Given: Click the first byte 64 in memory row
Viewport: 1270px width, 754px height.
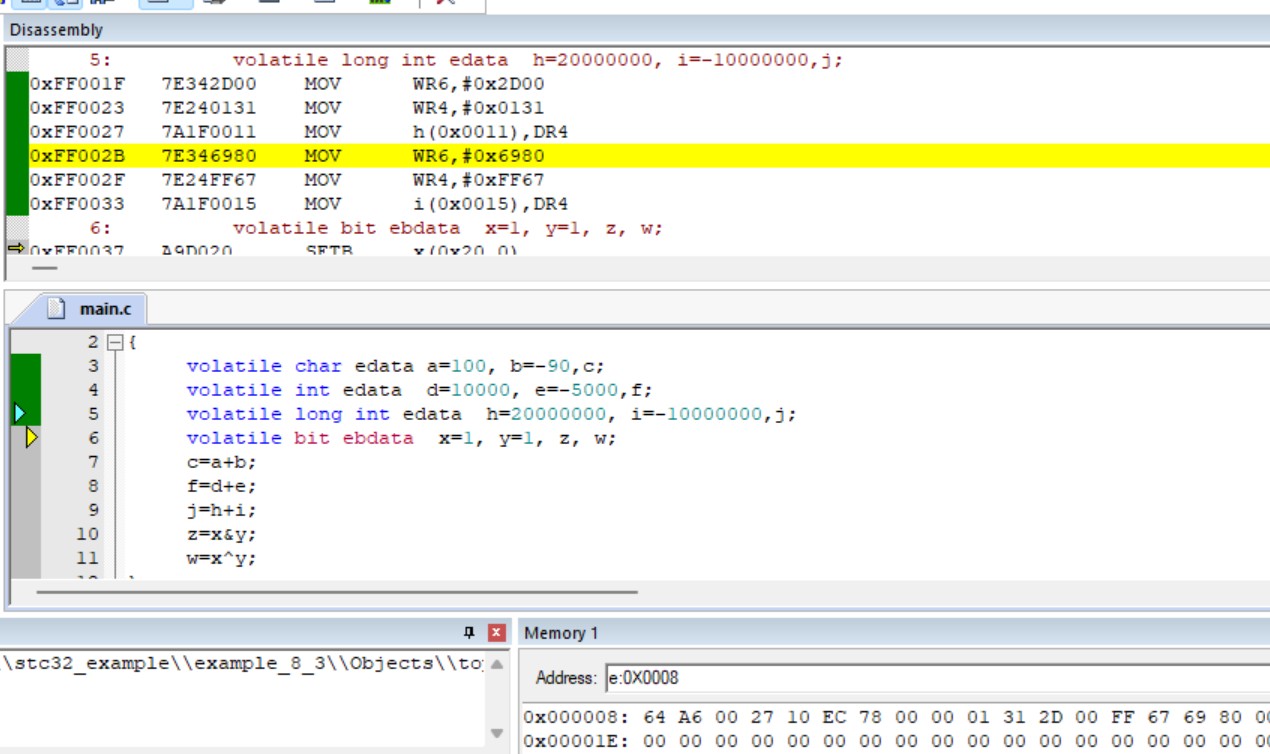Looking at the screenshot, I should coord(654,717).
